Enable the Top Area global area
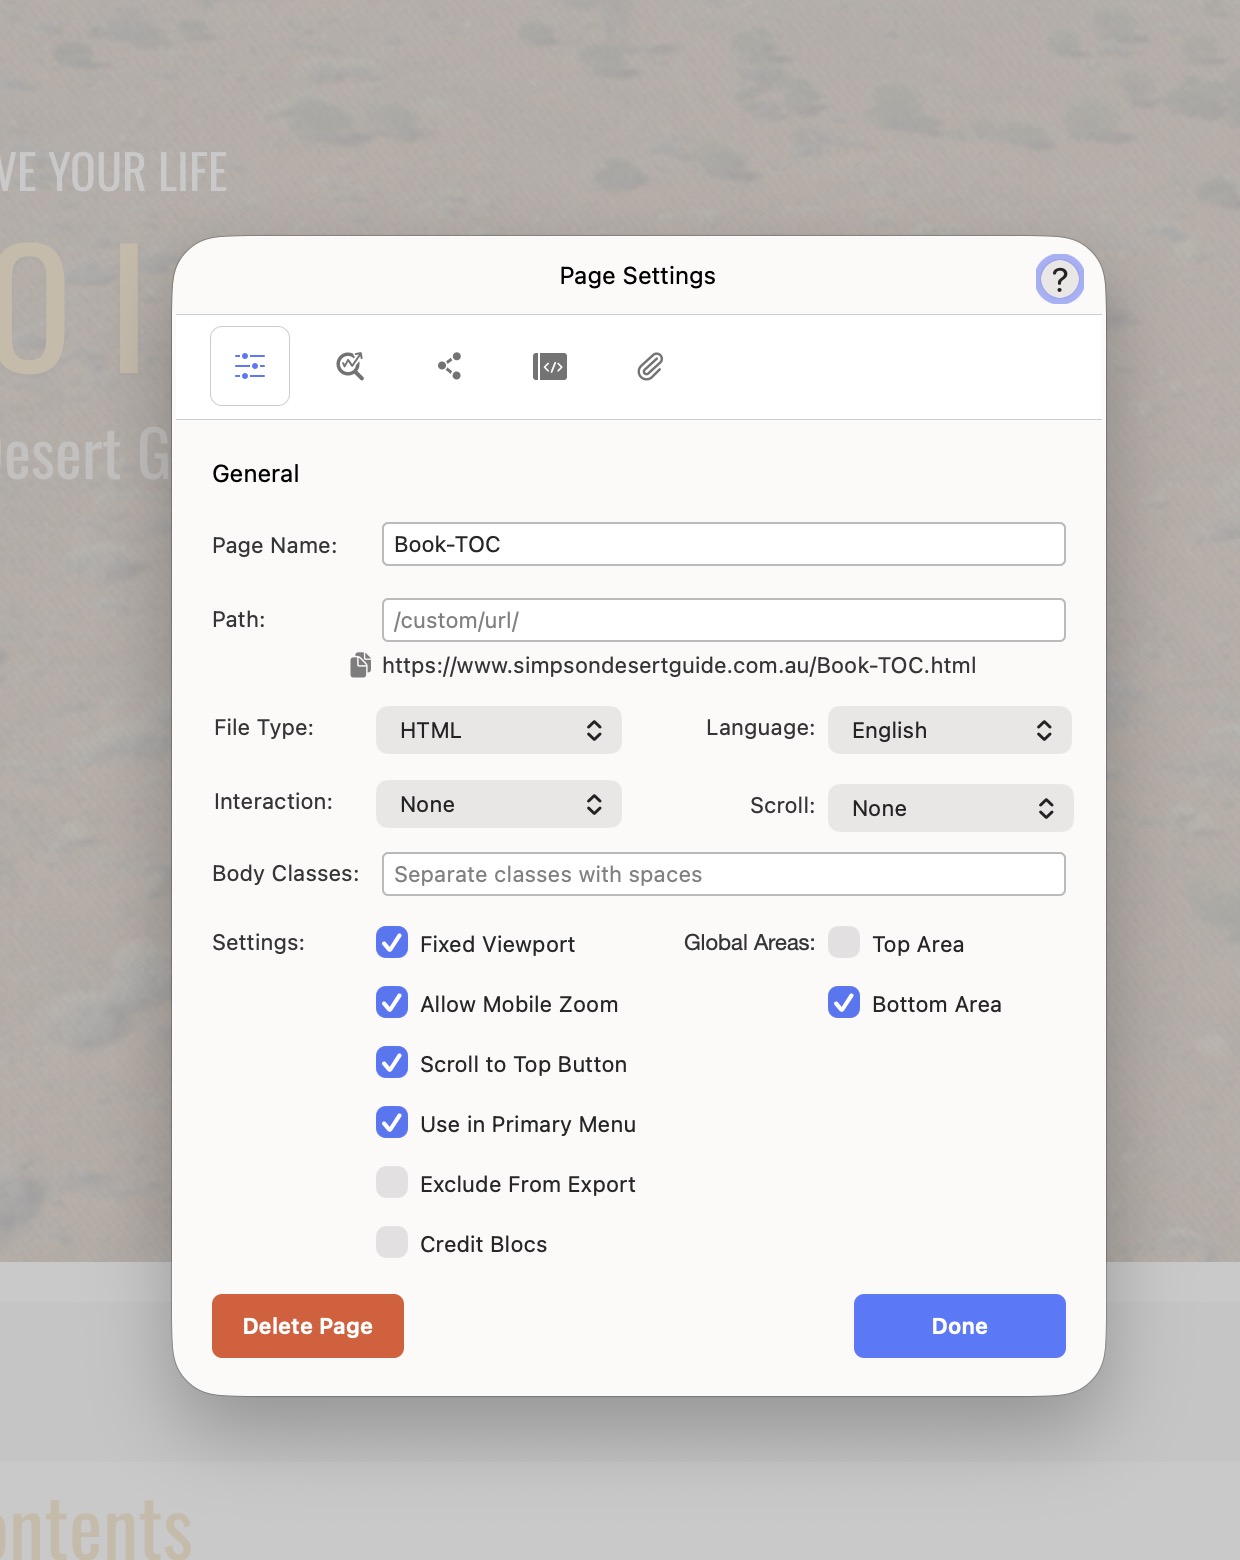Screen dimensions: 1240x1560 (x=844, y=943)
